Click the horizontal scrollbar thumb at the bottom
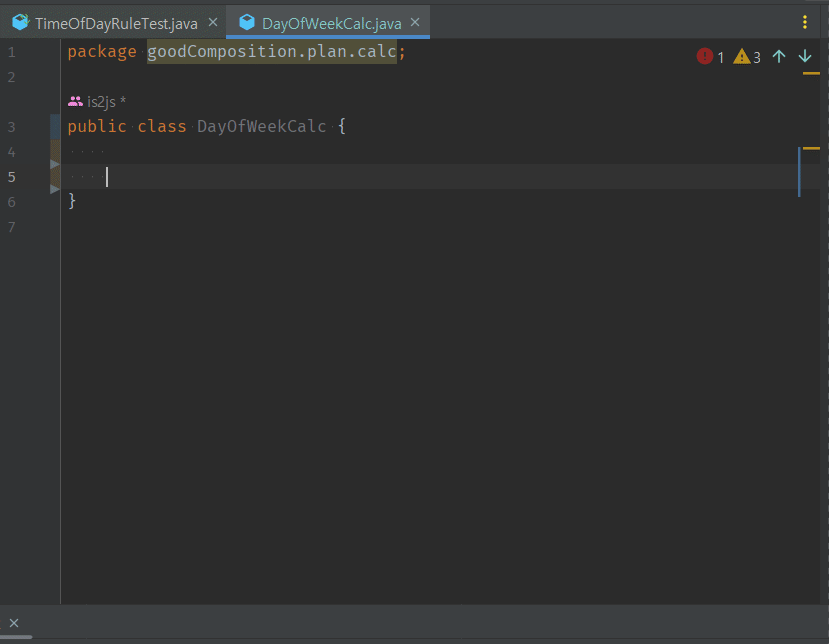This screenshot has width=829, height=644. [16, 637]
